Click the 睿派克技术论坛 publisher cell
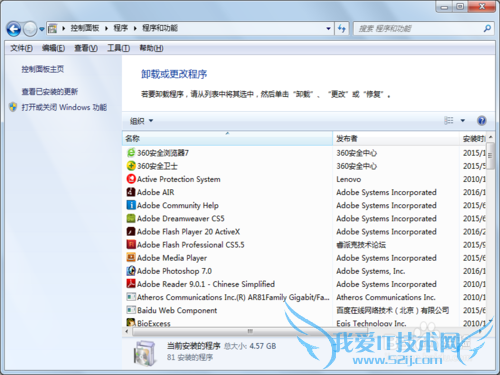This screenshot has width=500, height=375. [x=361, y=245]
